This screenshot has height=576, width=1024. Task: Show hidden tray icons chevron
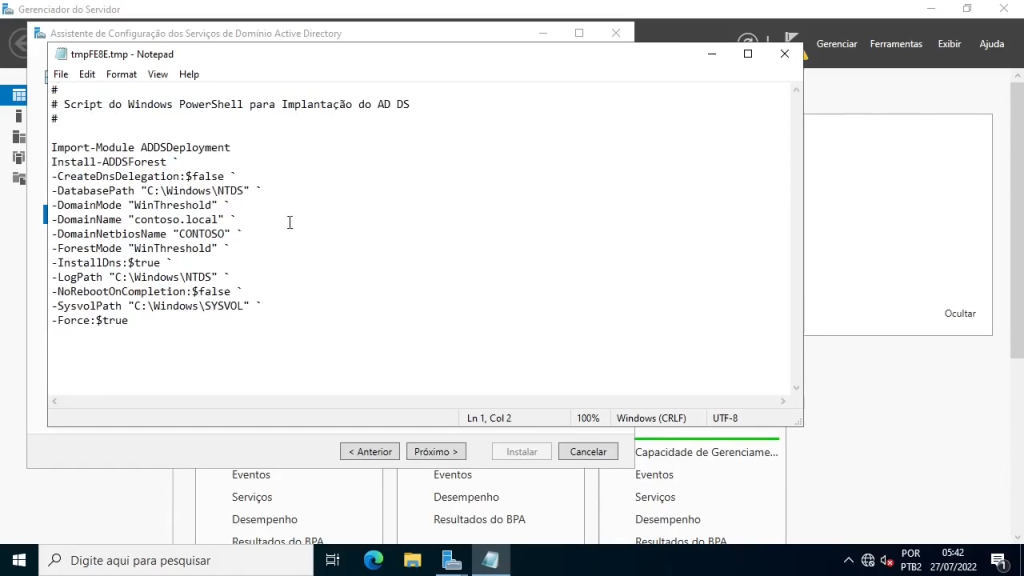[848, 560]
